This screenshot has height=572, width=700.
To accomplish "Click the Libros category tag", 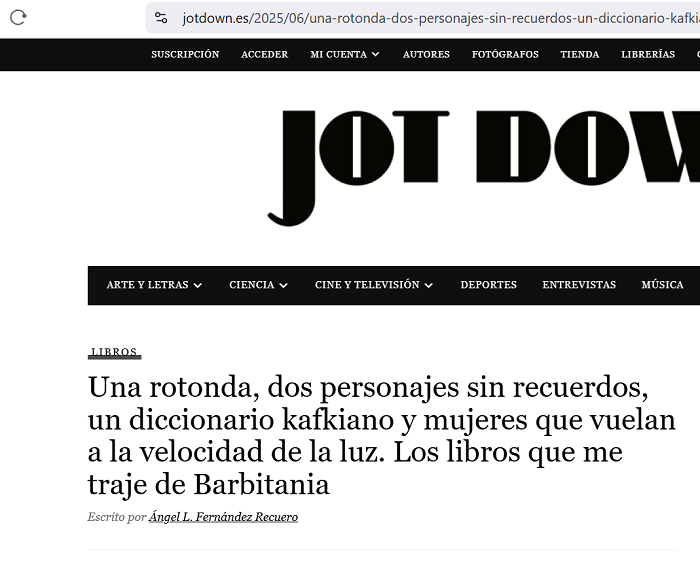I will [x=114, y=353].
